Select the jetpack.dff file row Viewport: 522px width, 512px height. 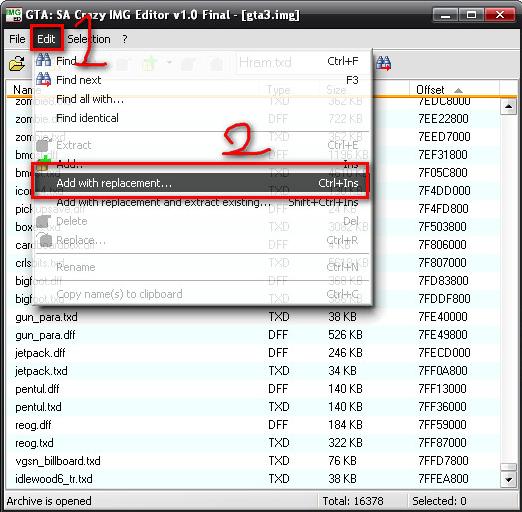(253, 353)
